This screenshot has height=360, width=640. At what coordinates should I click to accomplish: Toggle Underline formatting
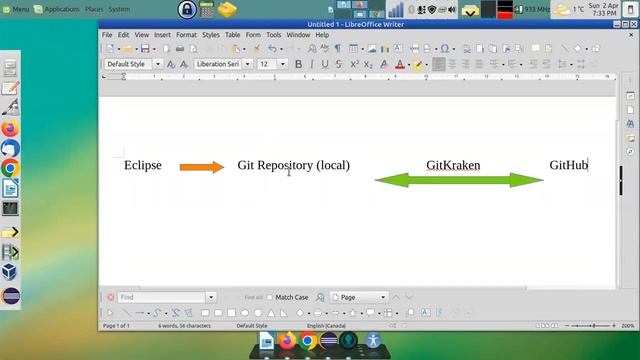point(325,64)
